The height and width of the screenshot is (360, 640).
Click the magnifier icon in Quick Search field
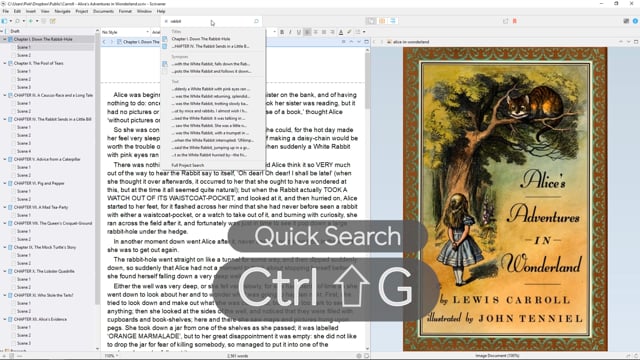(x=256, y=21)
